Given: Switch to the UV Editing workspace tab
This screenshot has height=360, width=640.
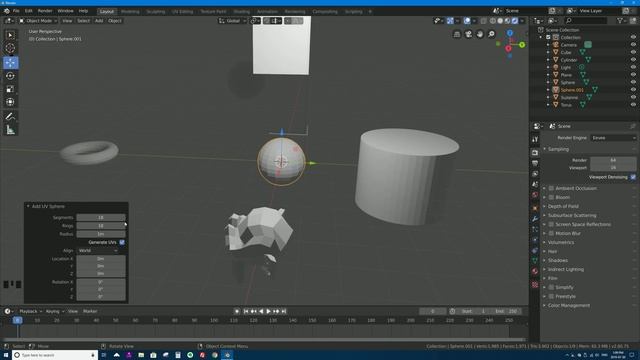Looking at the screenshot, I should (182, 11).
